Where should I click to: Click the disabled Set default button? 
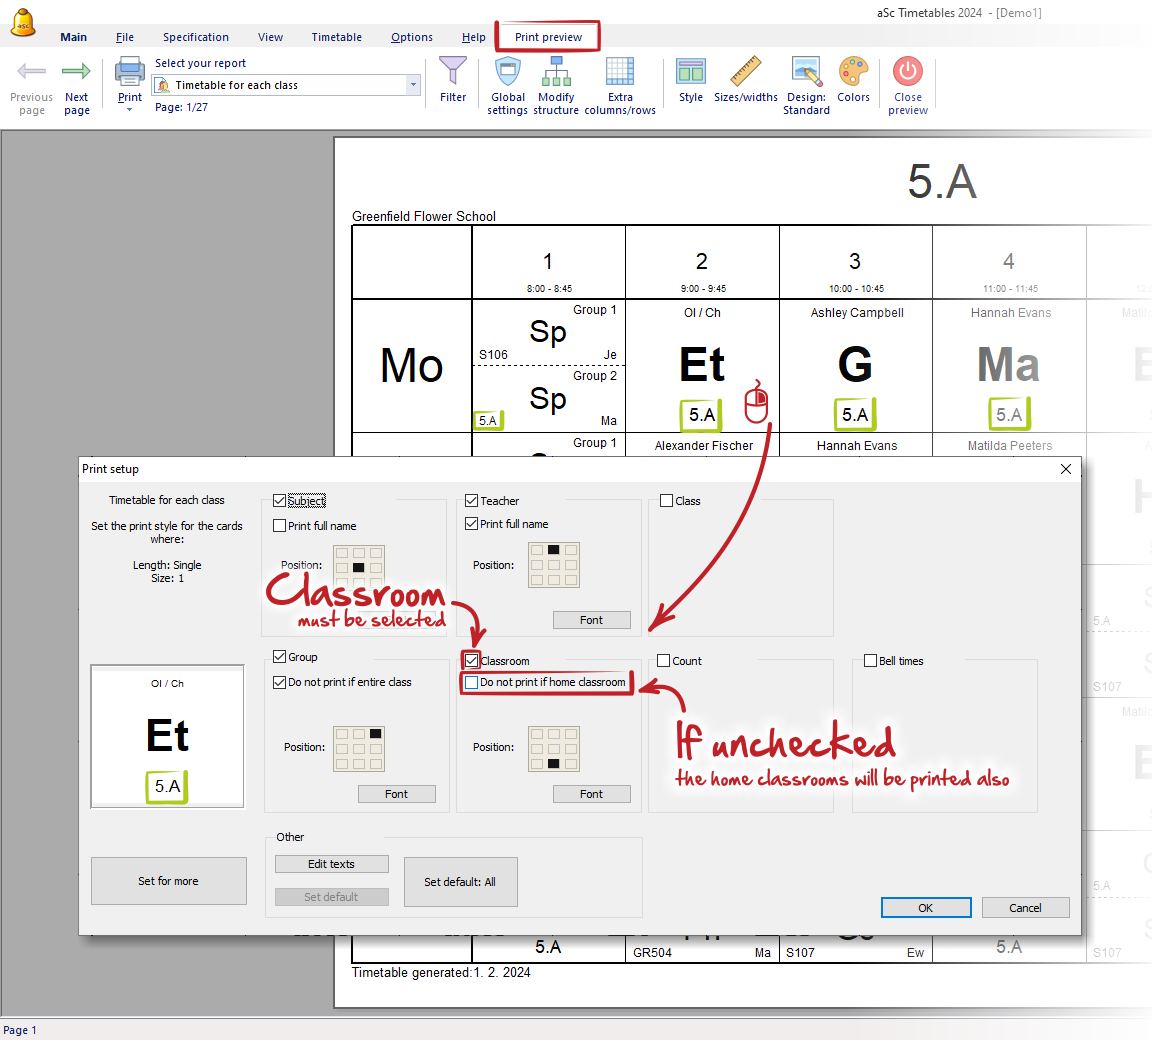coord(331,897)
